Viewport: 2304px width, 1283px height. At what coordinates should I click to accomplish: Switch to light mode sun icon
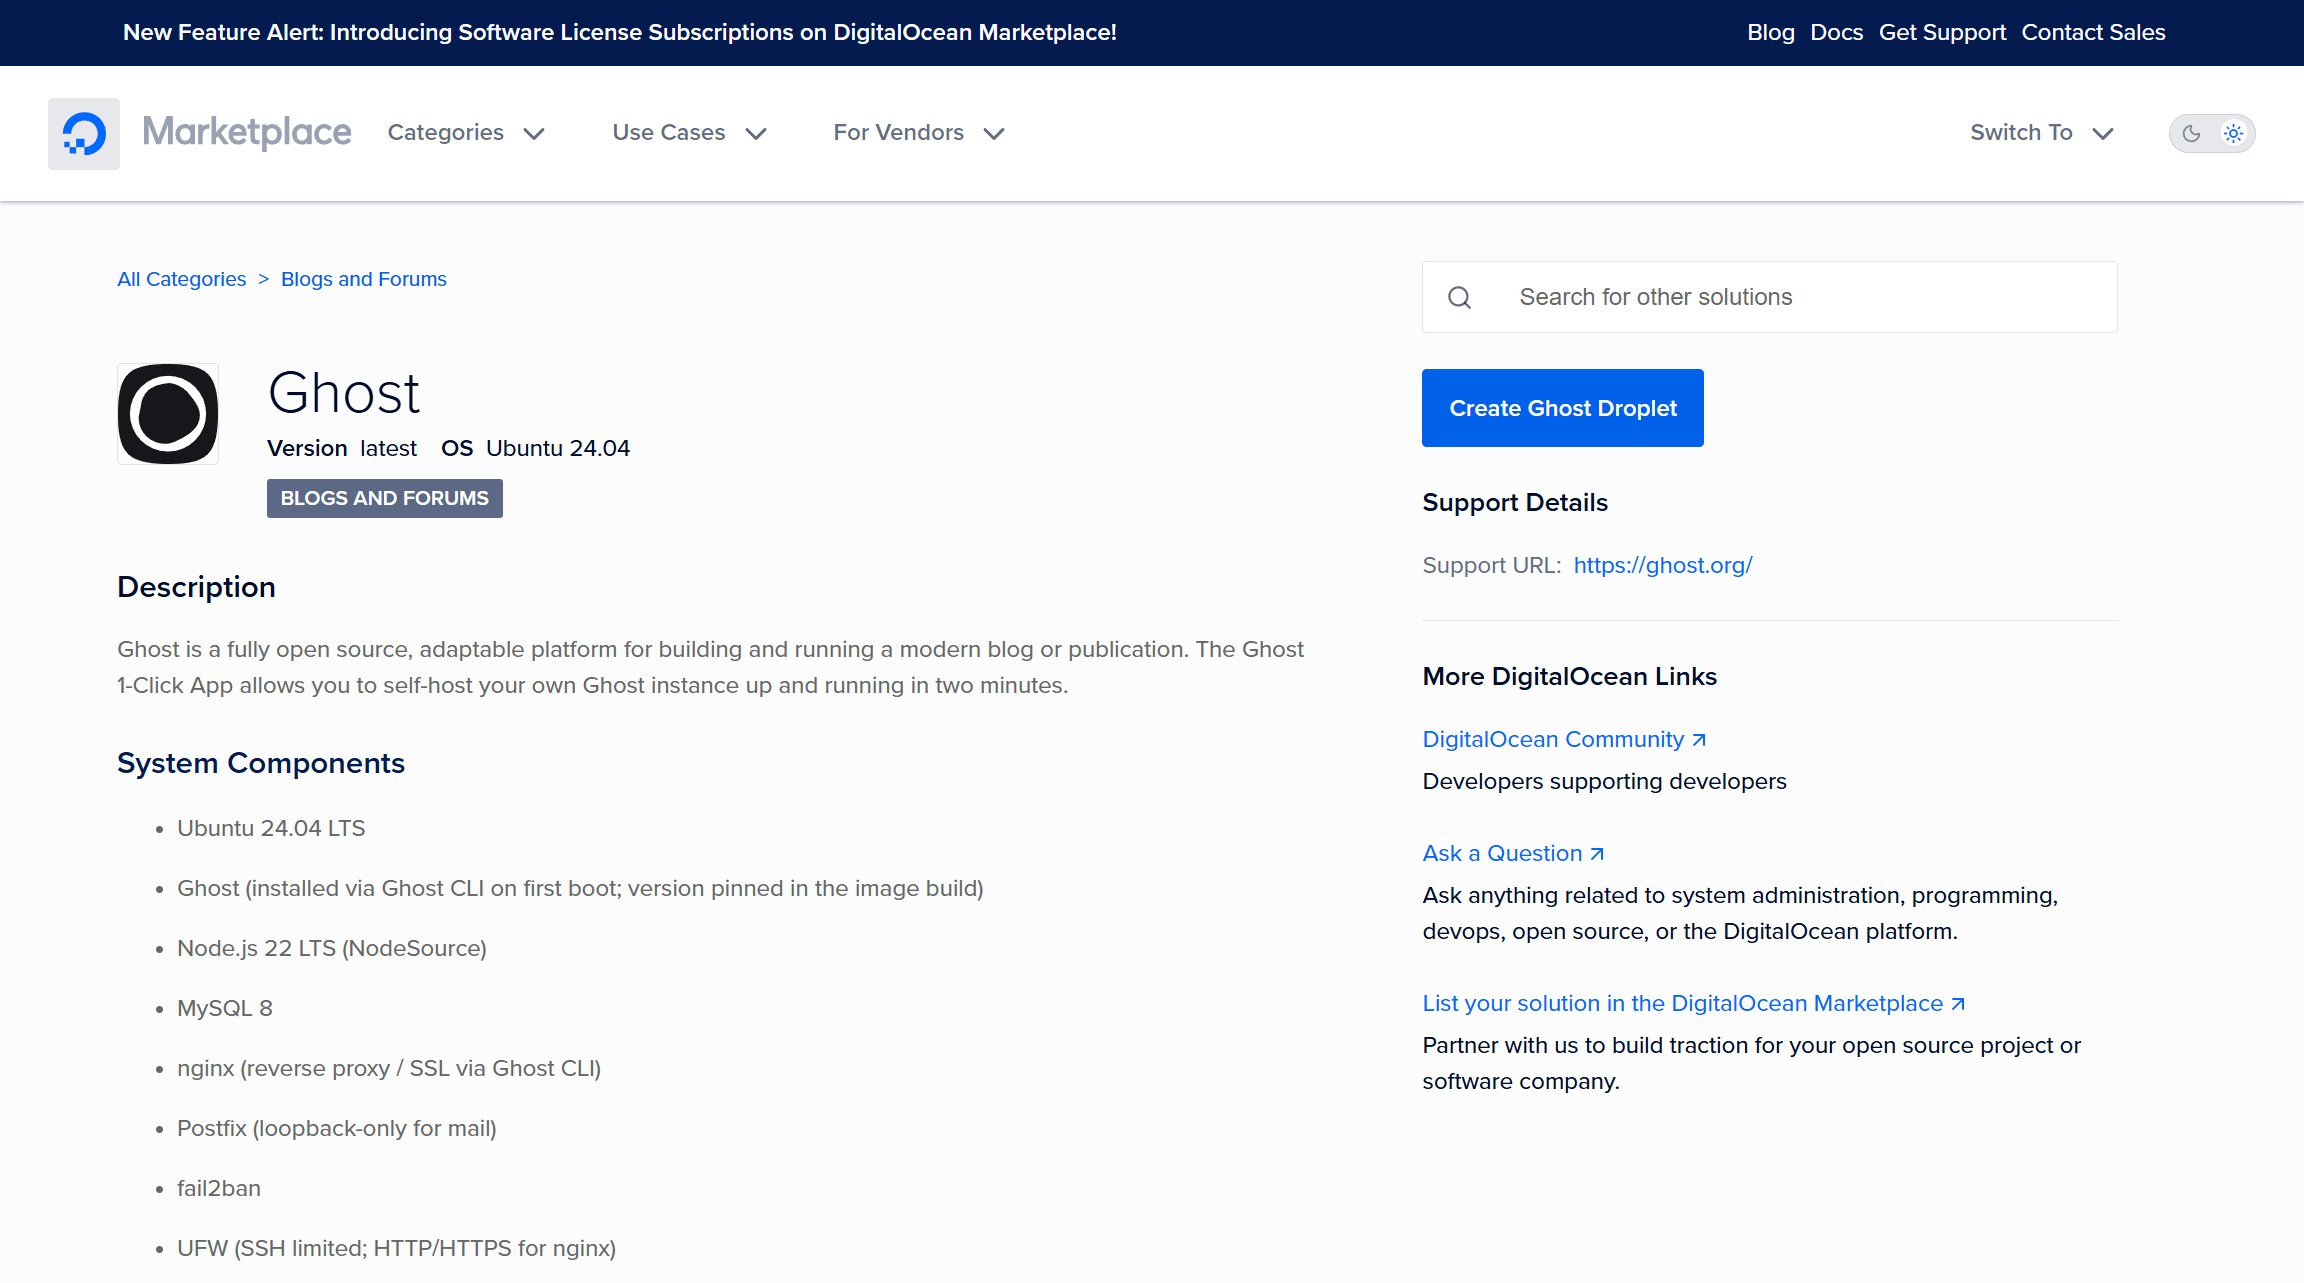click(2233, 133)
